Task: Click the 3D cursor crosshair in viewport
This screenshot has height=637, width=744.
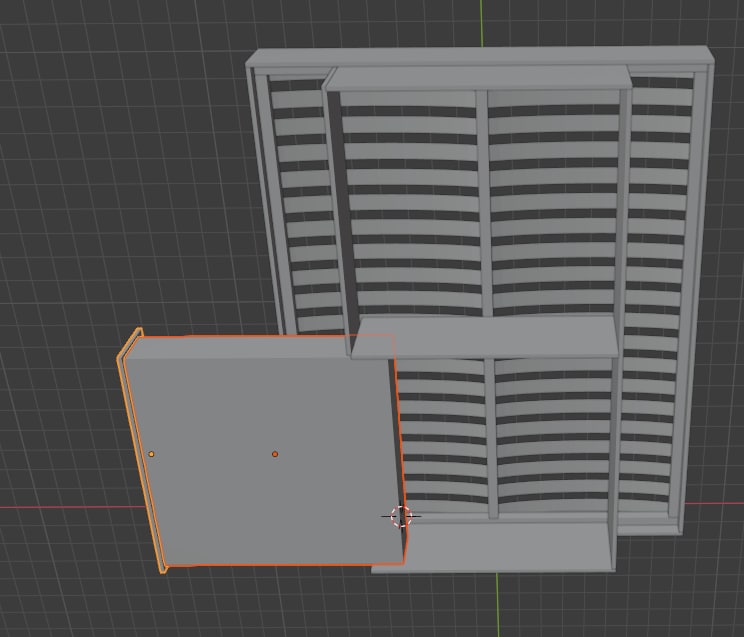Action: (x=401, y=516)
